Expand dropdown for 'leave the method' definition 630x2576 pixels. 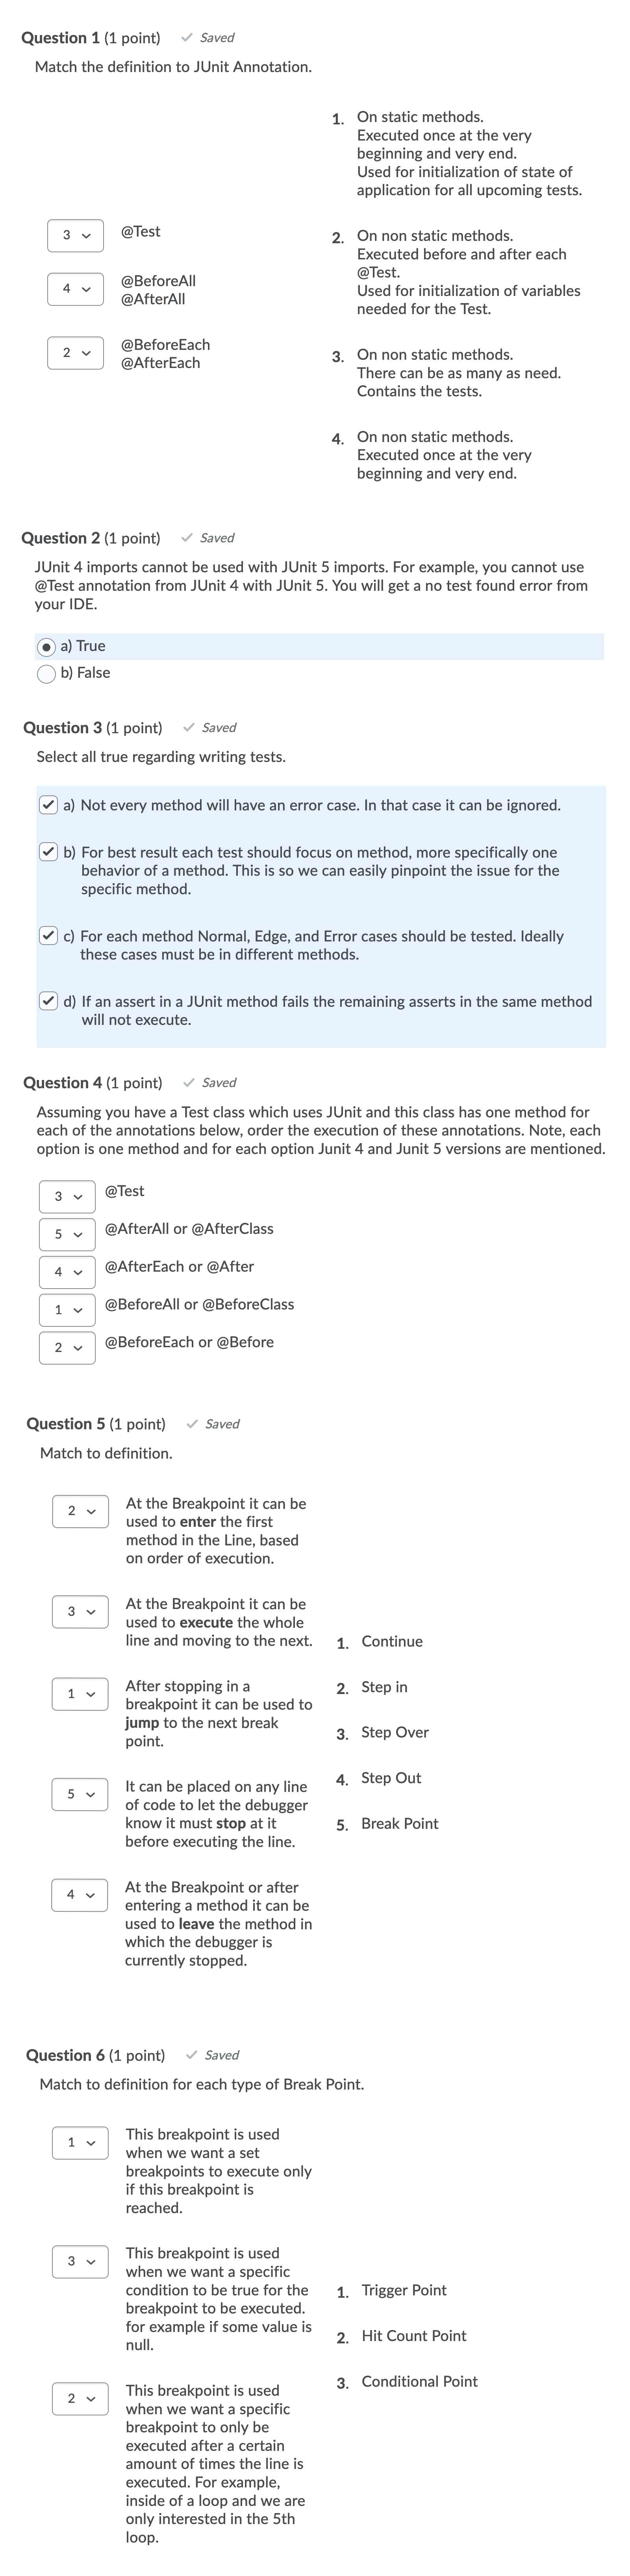(80, 1895)
